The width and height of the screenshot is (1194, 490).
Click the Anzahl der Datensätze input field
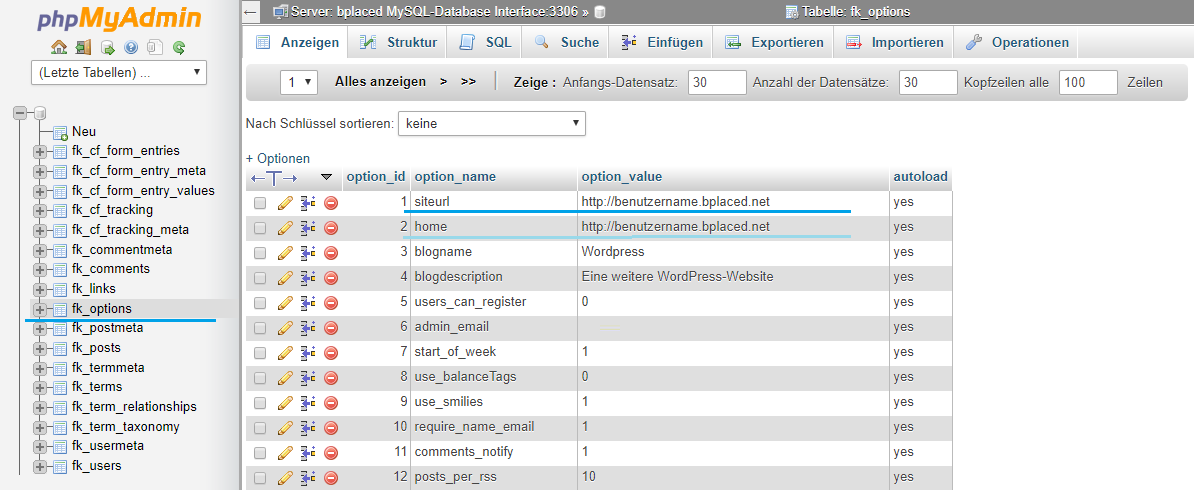[x=927, y=82]
